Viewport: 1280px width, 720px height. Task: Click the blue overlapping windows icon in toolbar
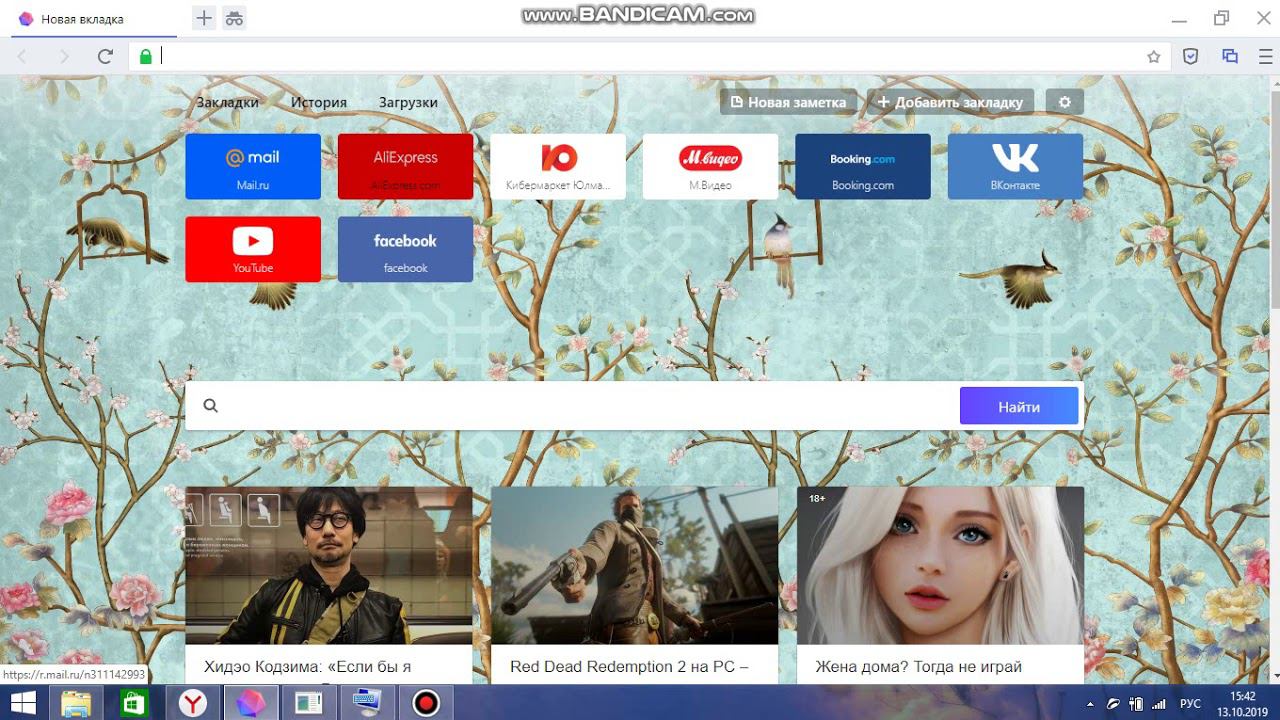1230,57
